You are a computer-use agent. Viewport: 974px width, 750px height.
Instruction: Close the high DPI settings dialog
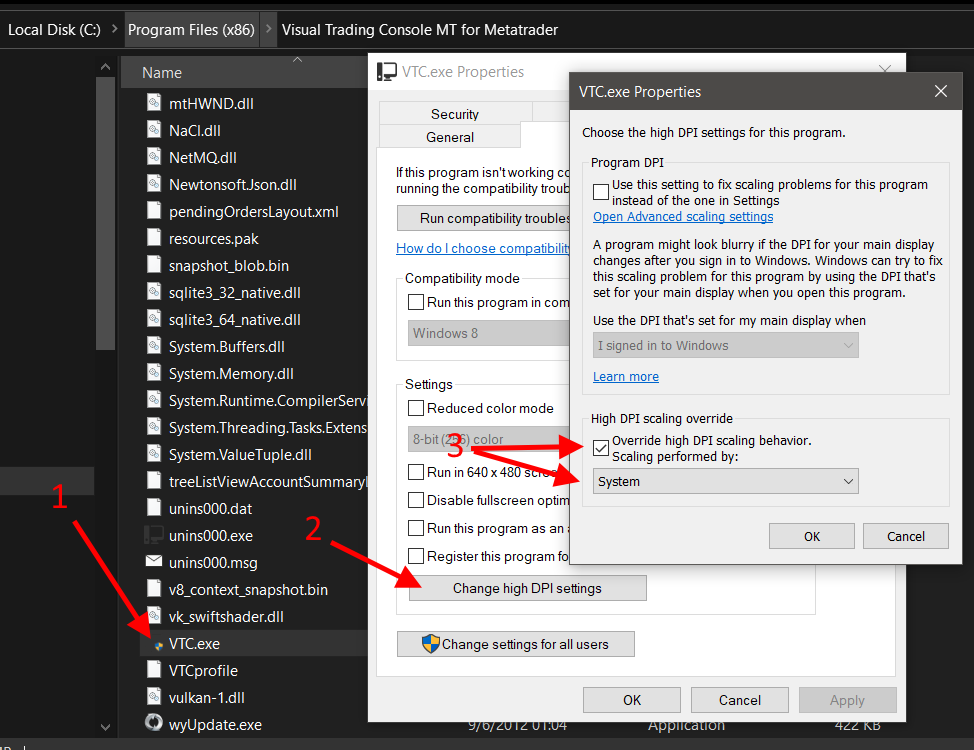940,91
